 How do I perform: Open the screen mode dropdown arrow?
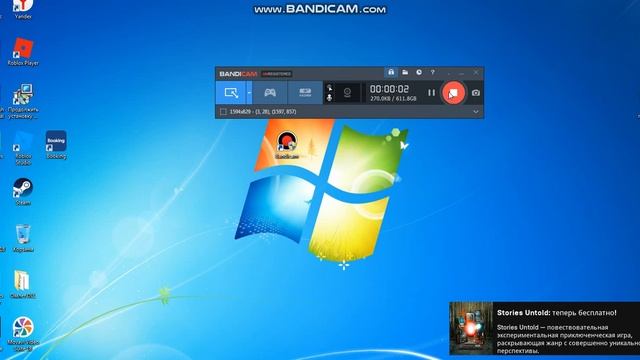tap(249, 93)
